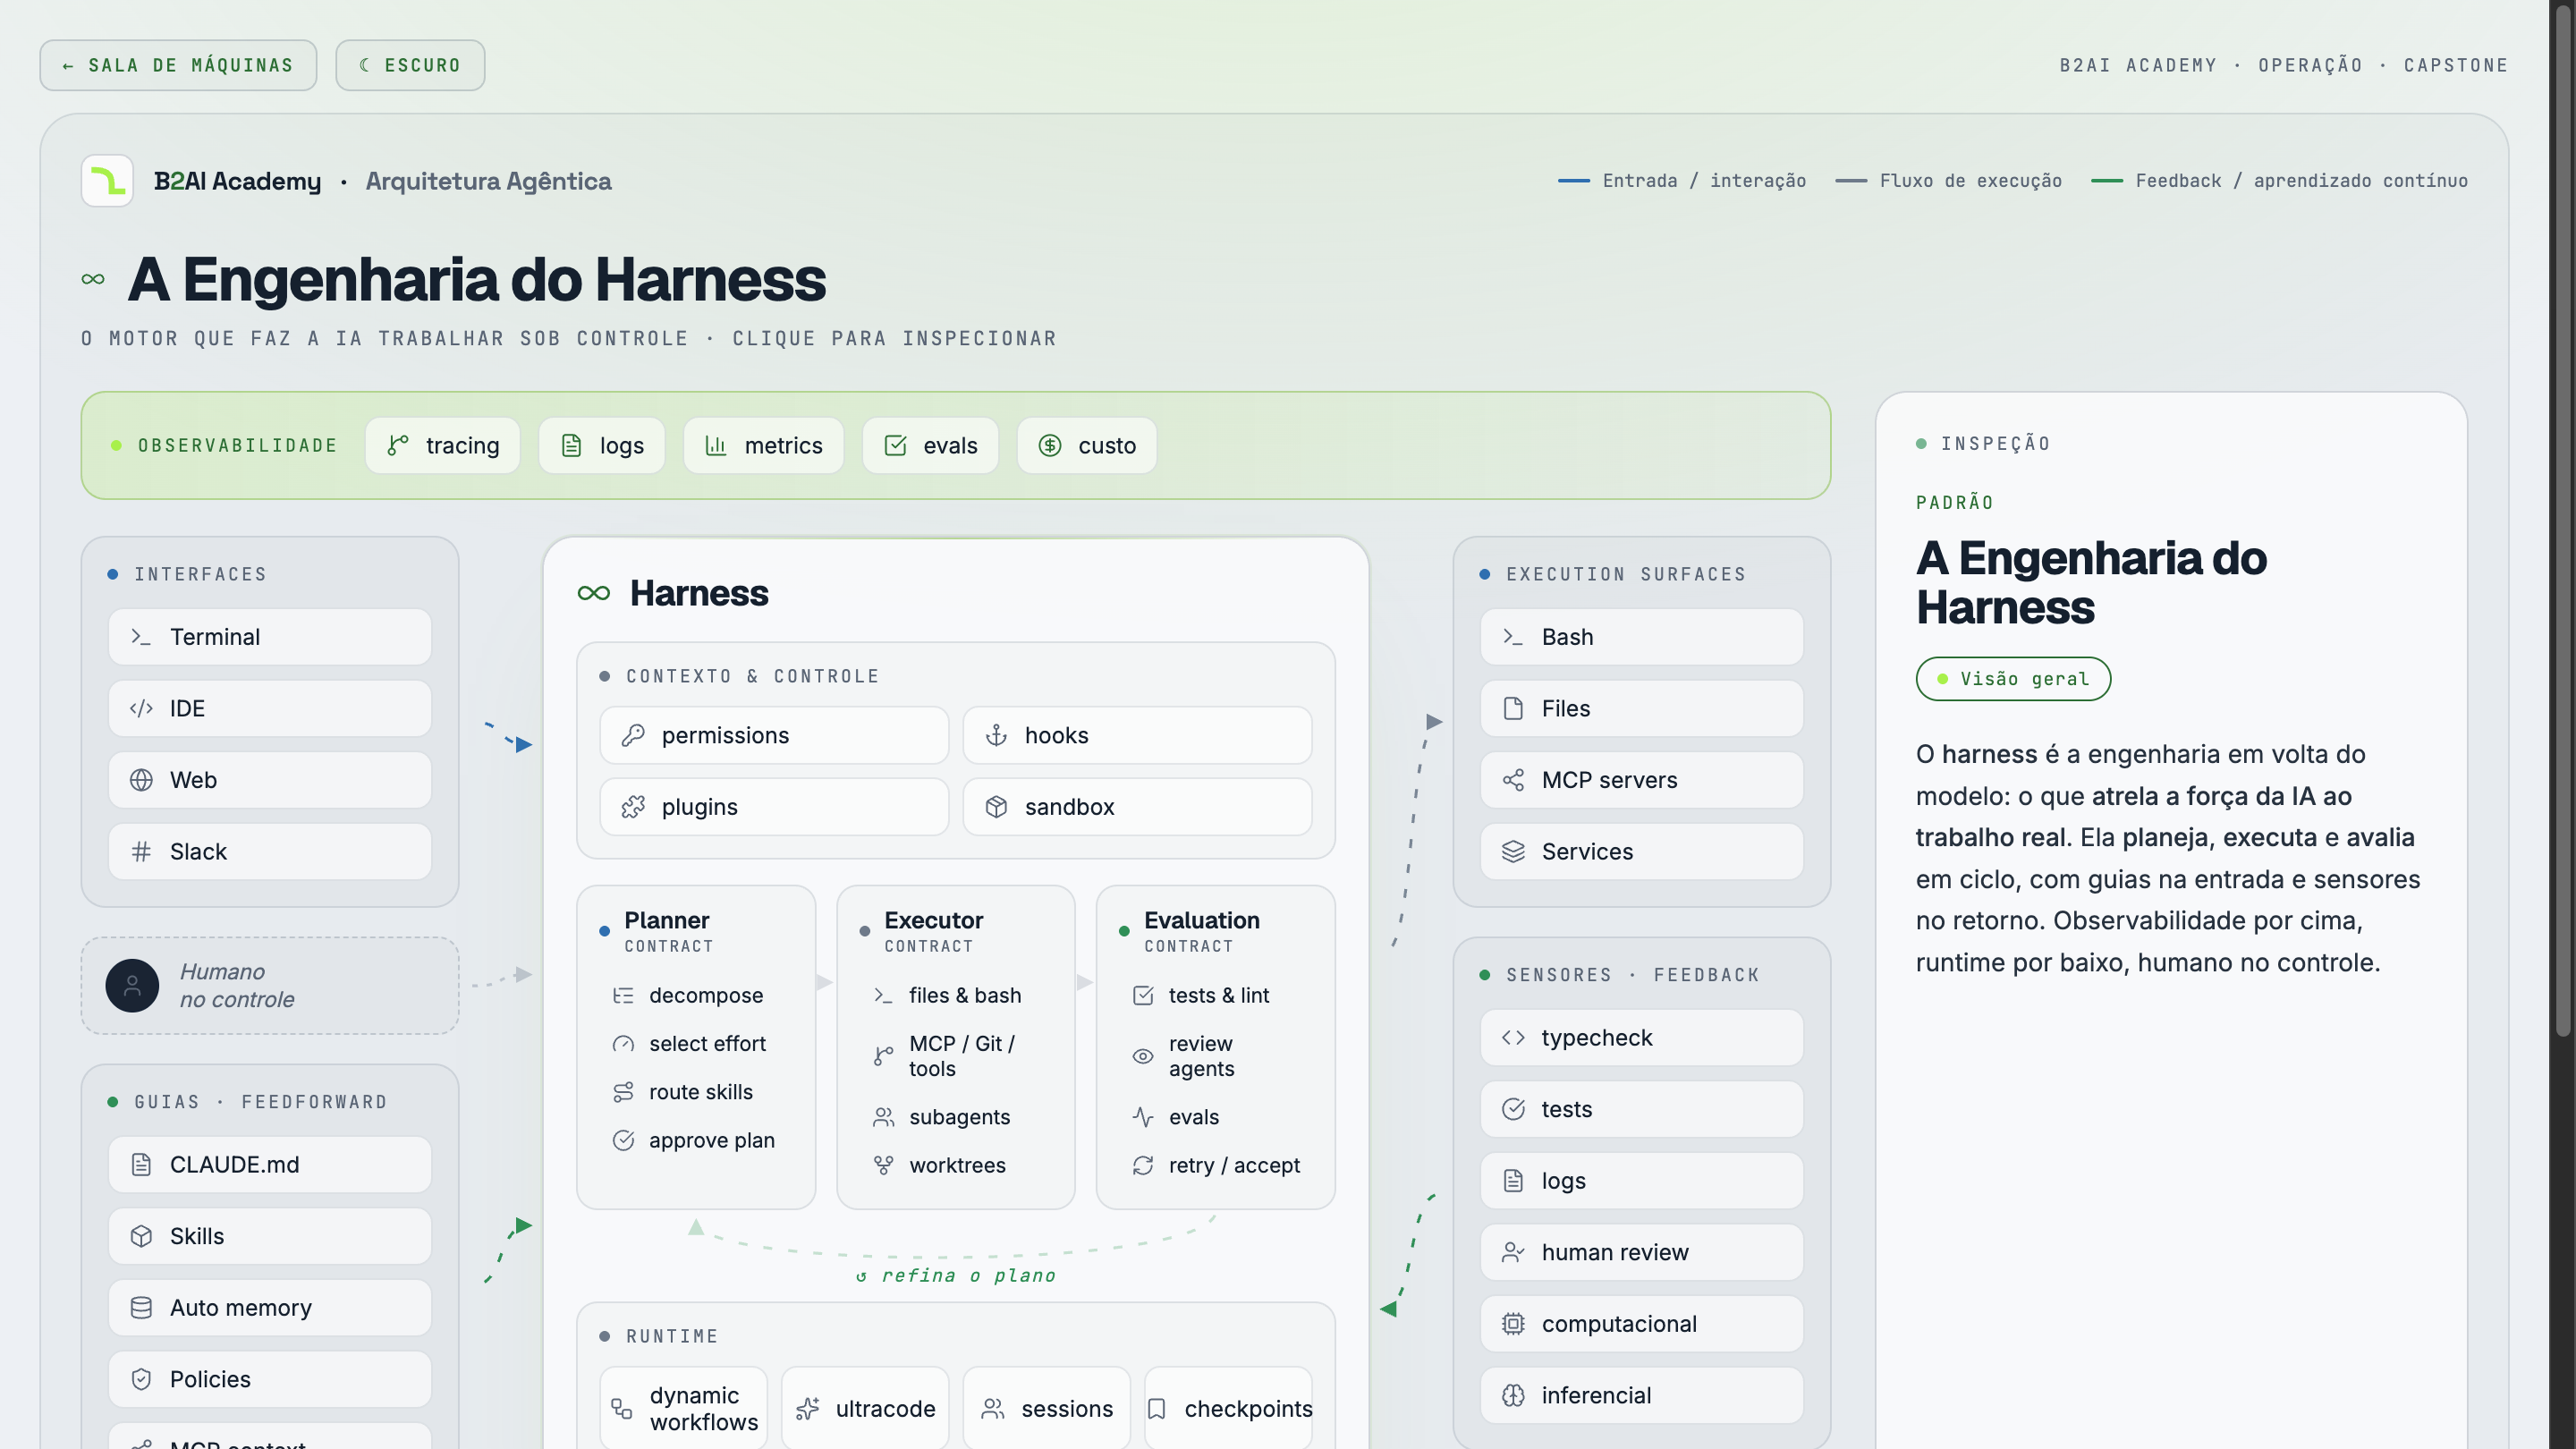2576x1449 pixels.
Task: Click the Slack hash icon
Action: [141, 851]
